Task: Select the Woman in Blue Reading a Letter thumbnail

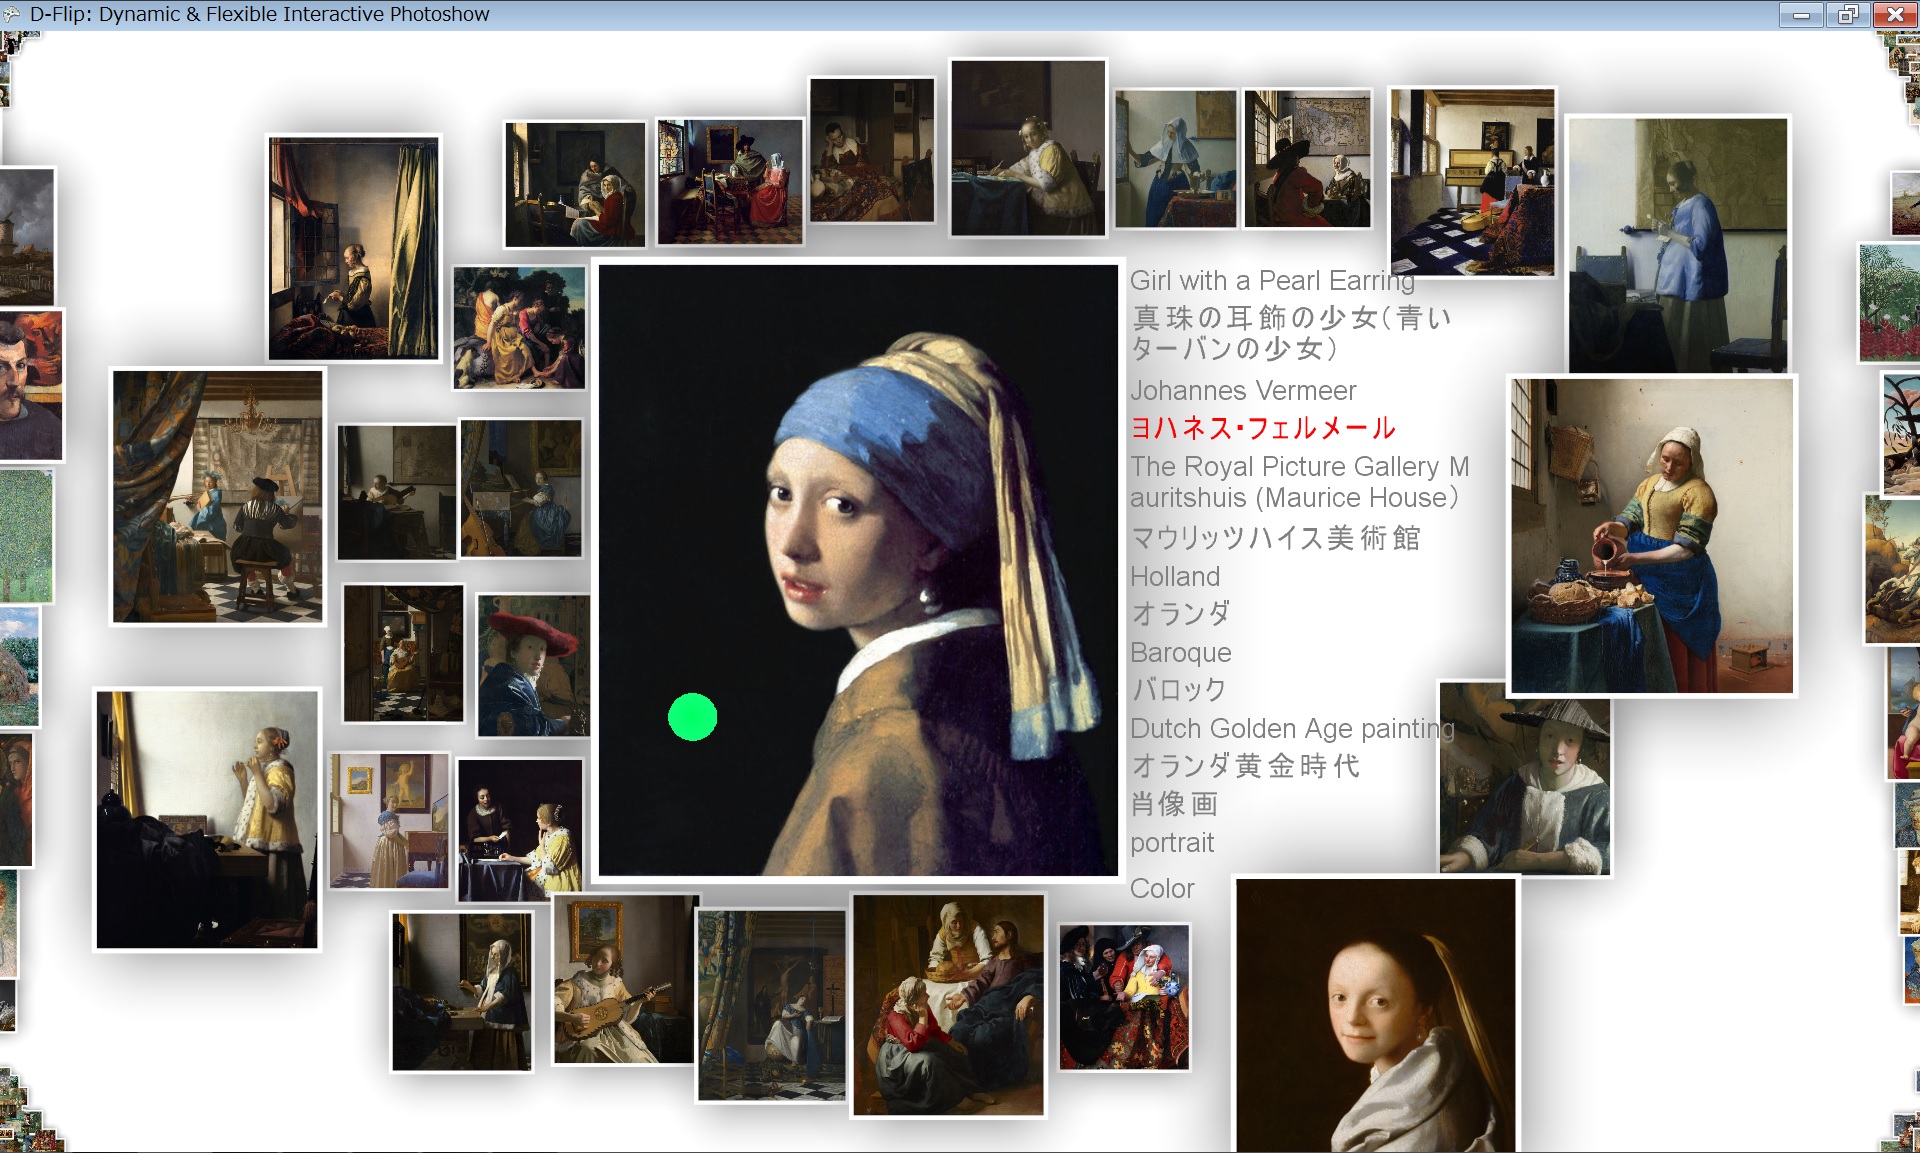Action: point(1678,245)
